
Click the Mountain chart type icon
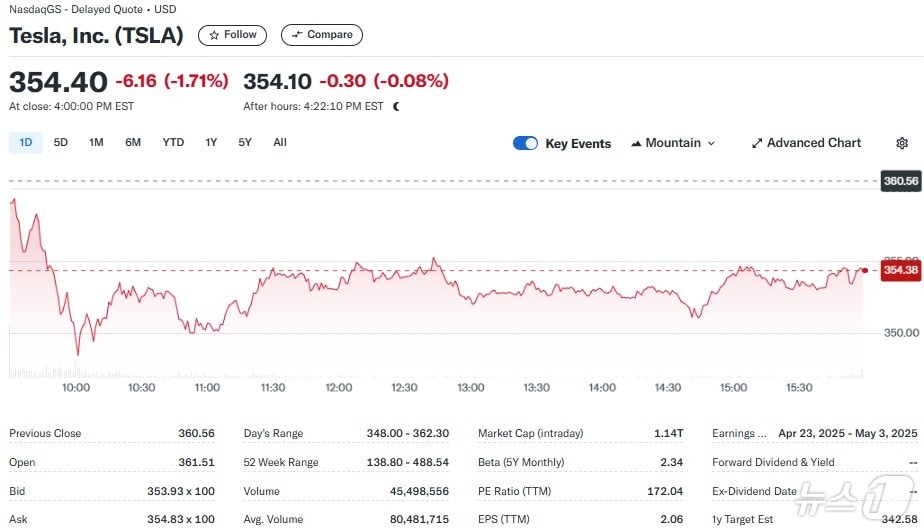(x=636, y=143)
